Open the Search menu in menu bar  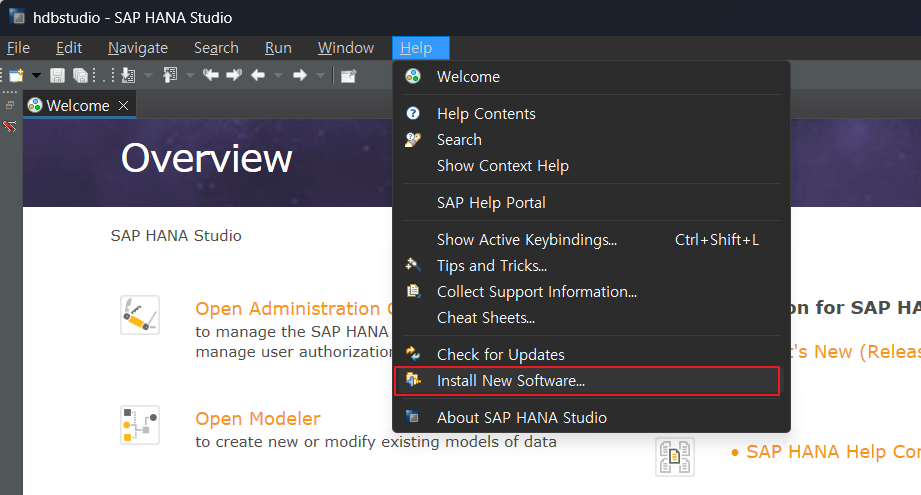click(x=216, y=48)
